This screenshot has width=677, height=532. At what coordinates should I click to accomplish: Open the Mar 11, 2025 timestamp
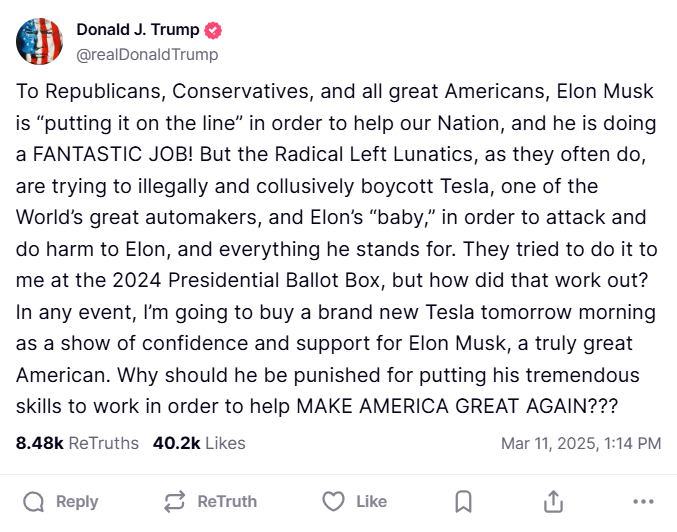pyautogui.click(x=580, y=442)
